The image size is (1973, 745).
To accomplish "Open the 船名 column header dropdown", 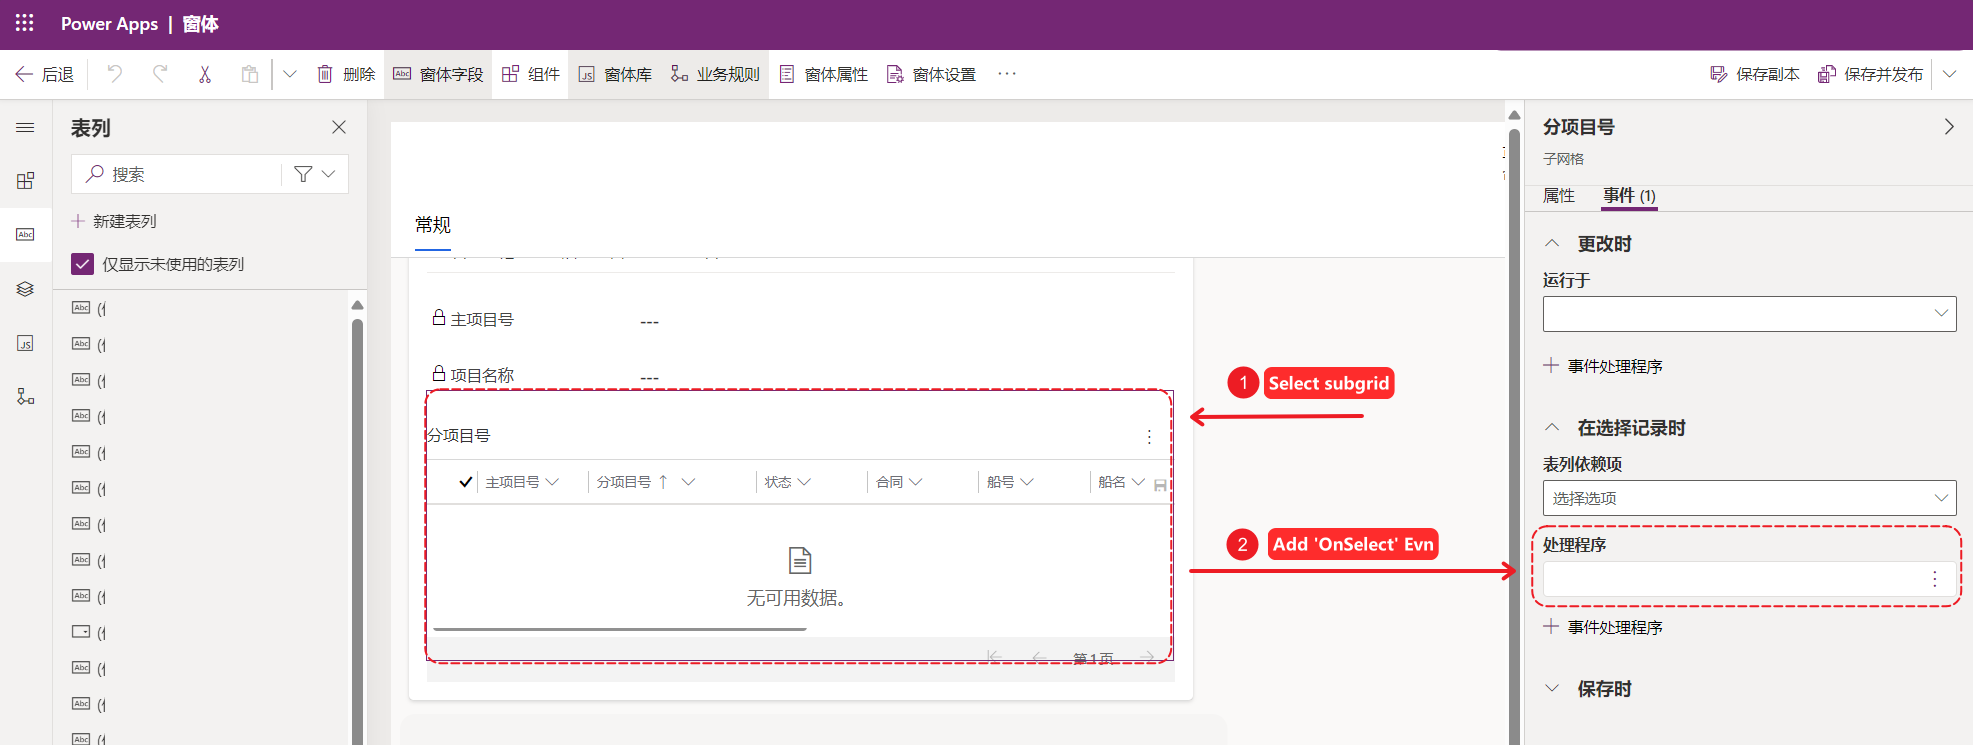I will [1138, 482].
